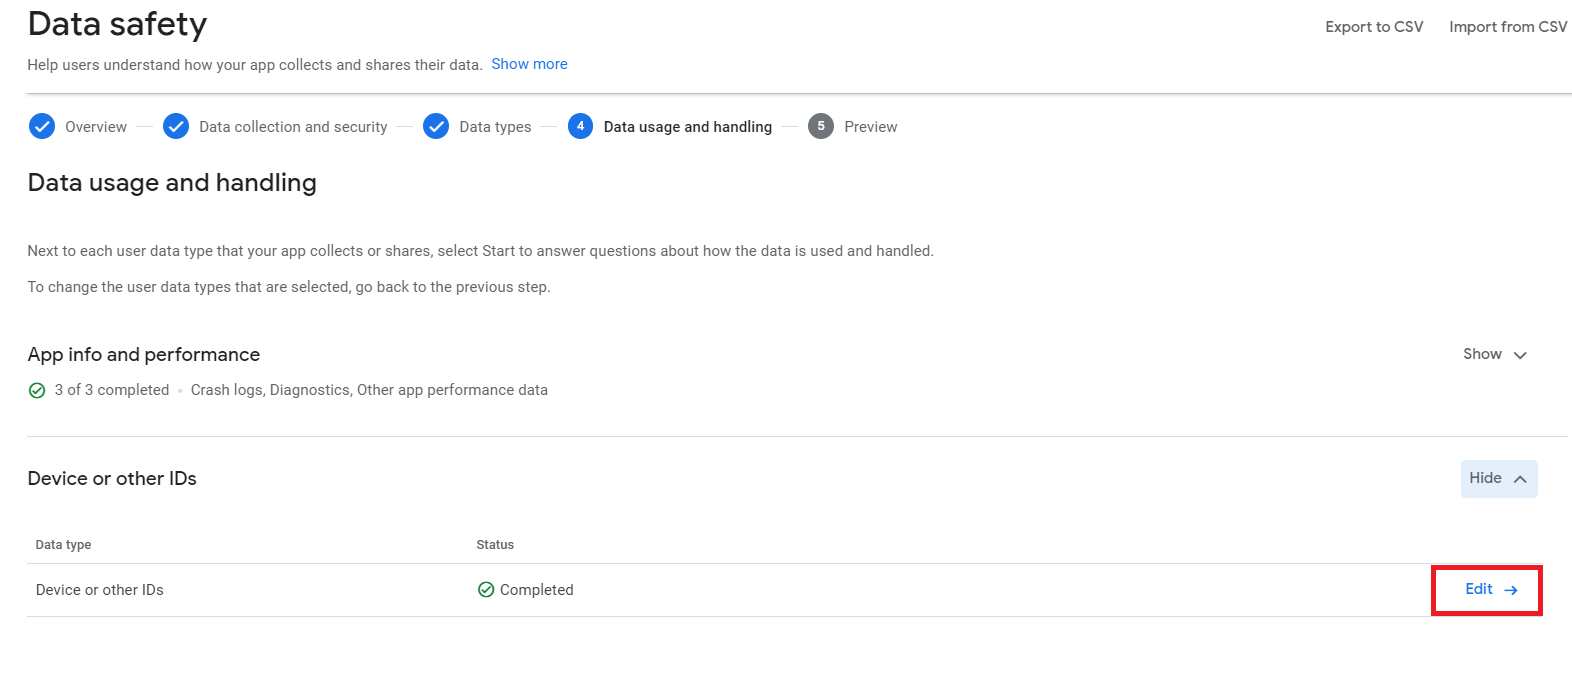Click the green check beside 3 of 3 completed
This screenshot has width=1572, height=693.
pyautogui.click(x=37, y=391)
